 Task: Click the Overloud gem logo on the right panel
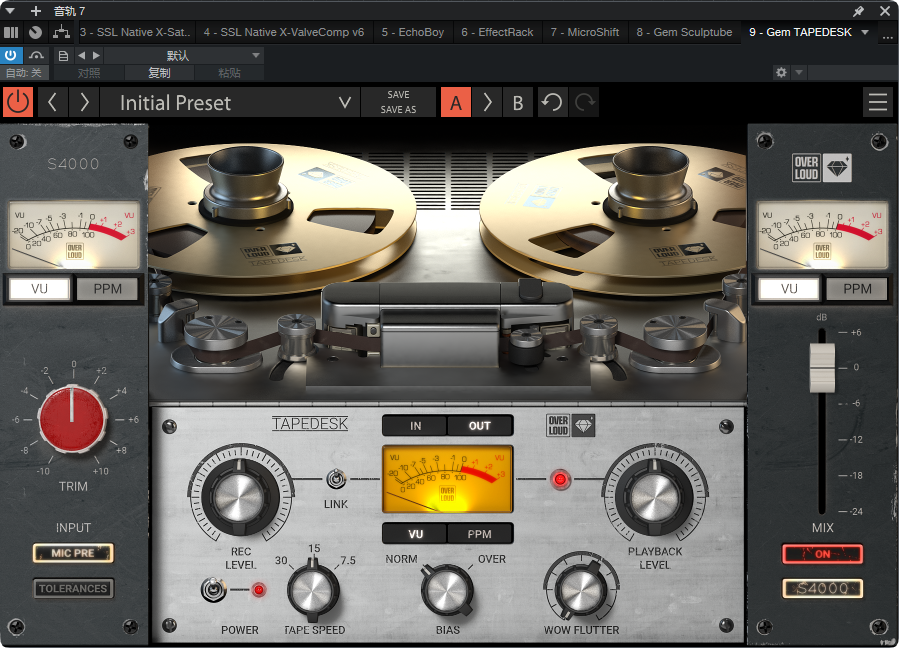822,168
